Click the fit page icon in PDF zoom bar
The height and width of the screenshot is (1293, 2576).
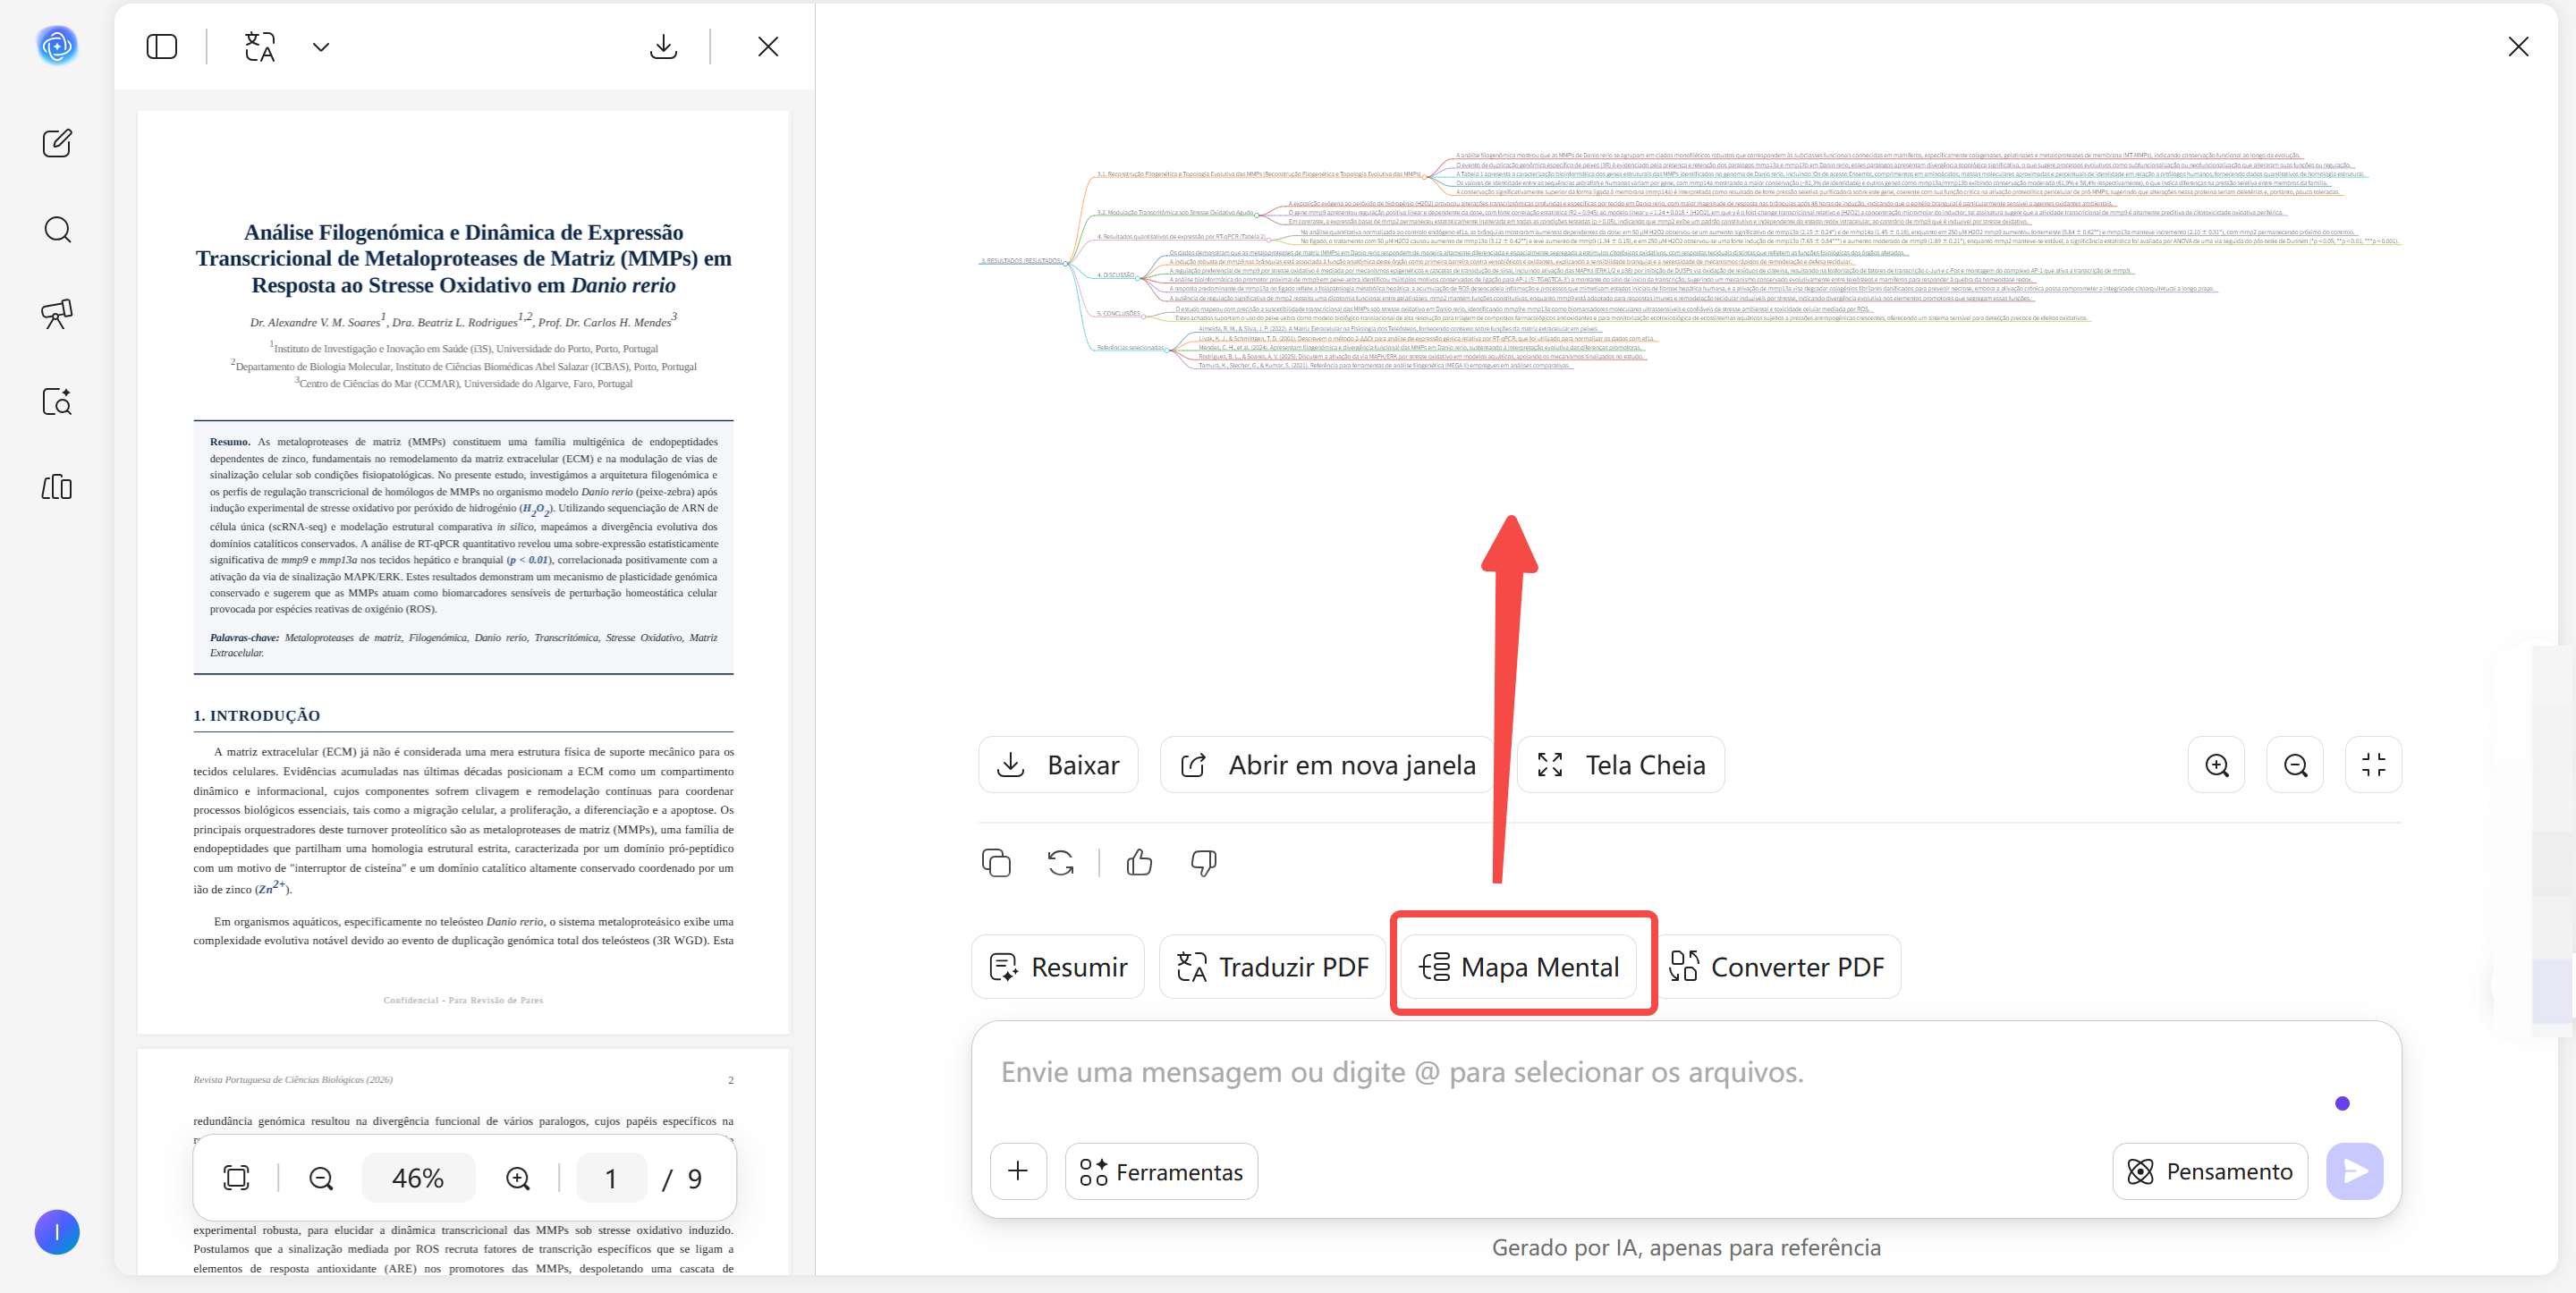[236, 1178]
